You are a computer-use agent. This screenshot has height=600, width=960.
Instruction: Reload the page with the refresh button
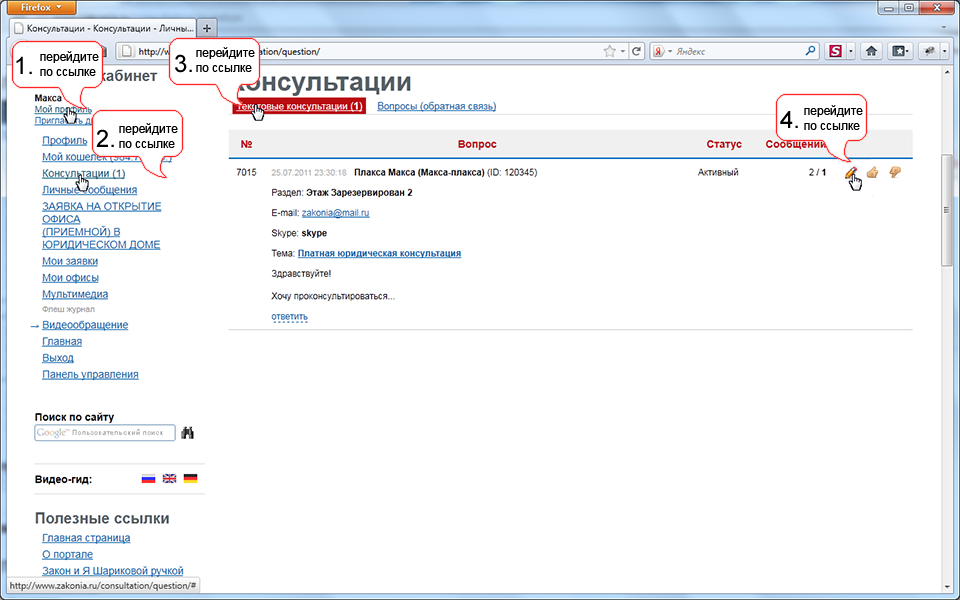[x=636, y=51]
